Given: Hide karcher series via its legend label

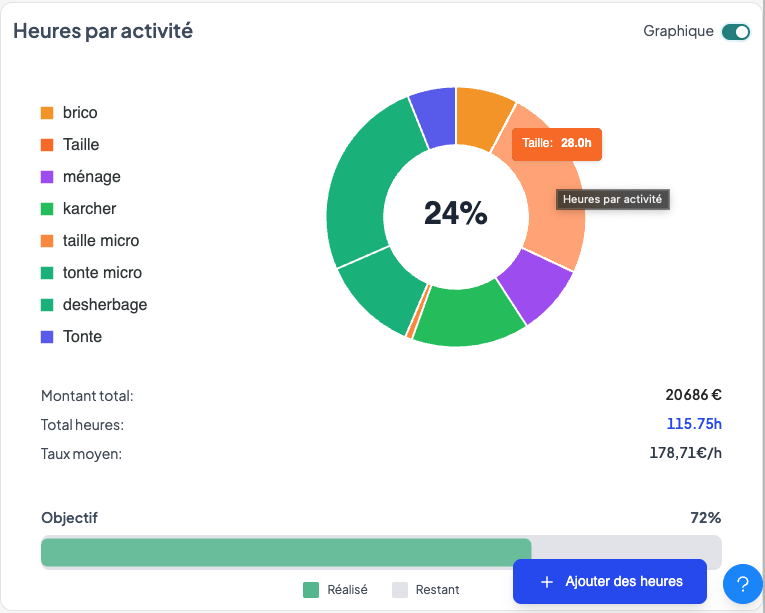Looking at the screenshot, I should pyautogui.click(x=89, y=209).
